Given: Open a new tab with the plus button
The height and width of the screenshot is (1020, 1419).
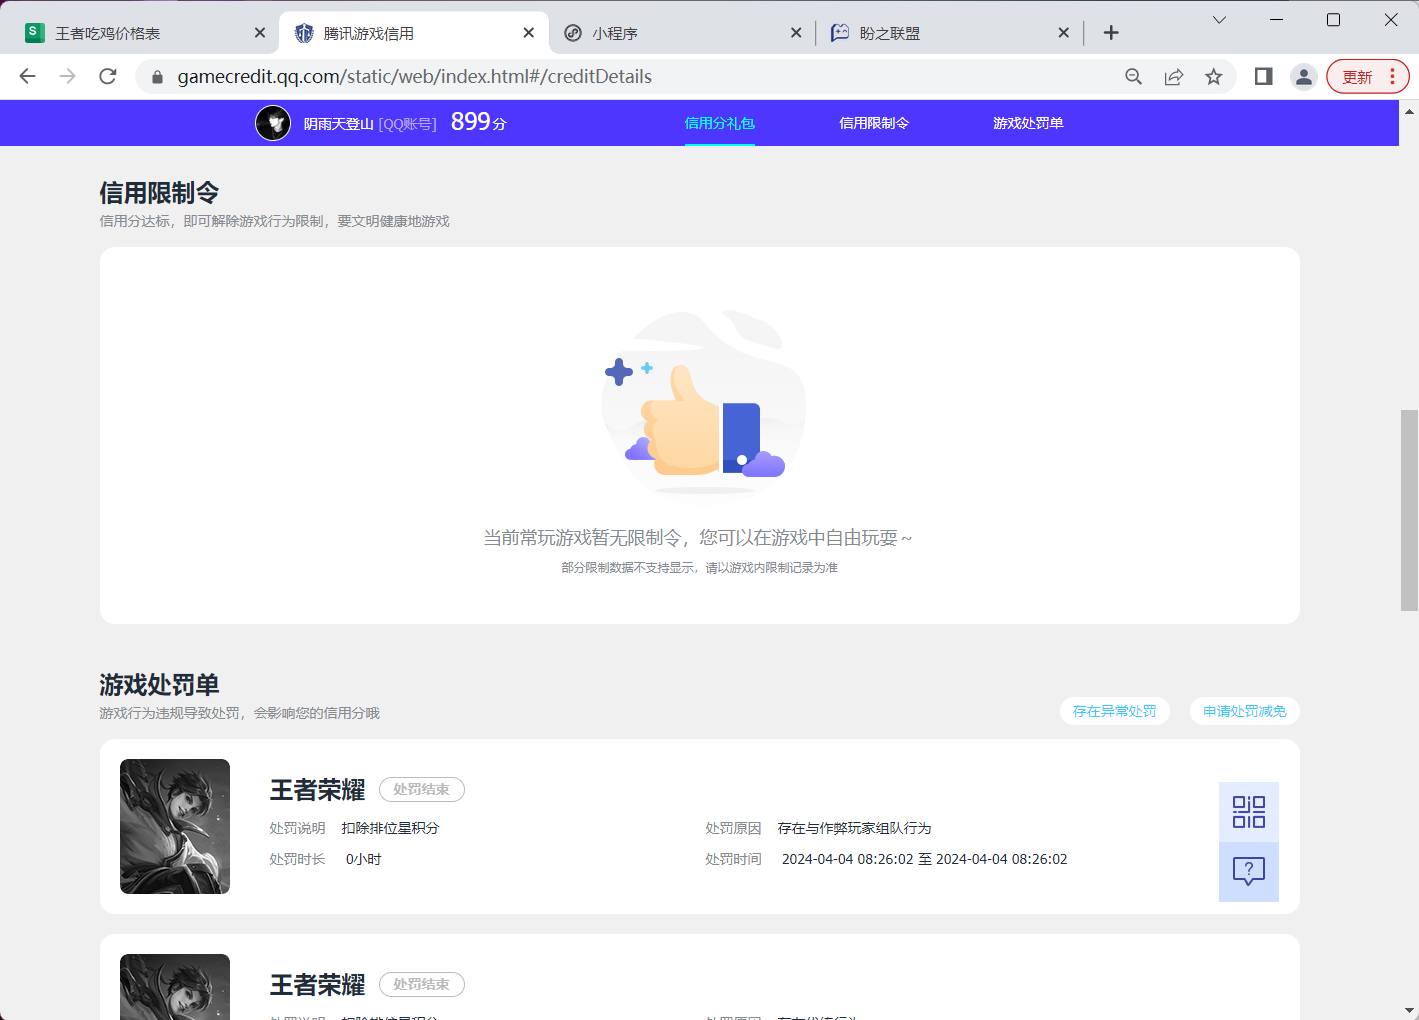Looking at the screenshot, I should point(1110,32).
